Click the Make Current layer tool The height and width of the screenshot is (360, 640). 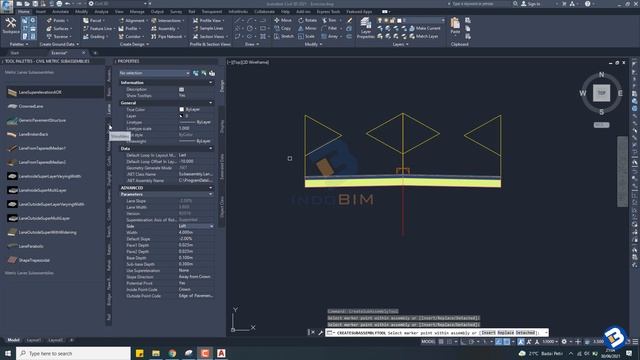tap(425, 28)
